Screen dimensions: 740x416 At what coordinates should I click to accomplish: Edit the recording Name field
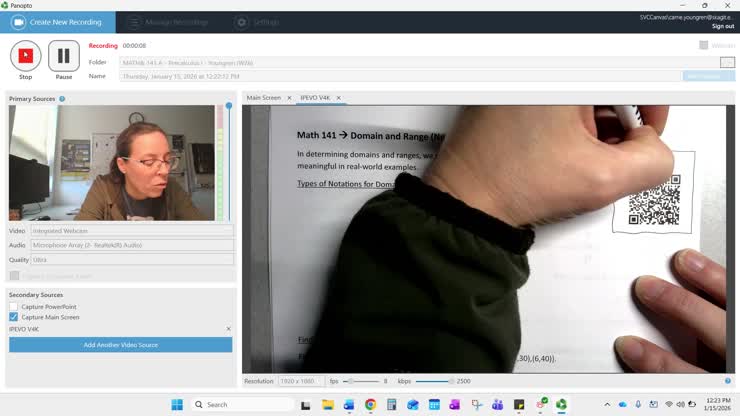pos(400,76)
